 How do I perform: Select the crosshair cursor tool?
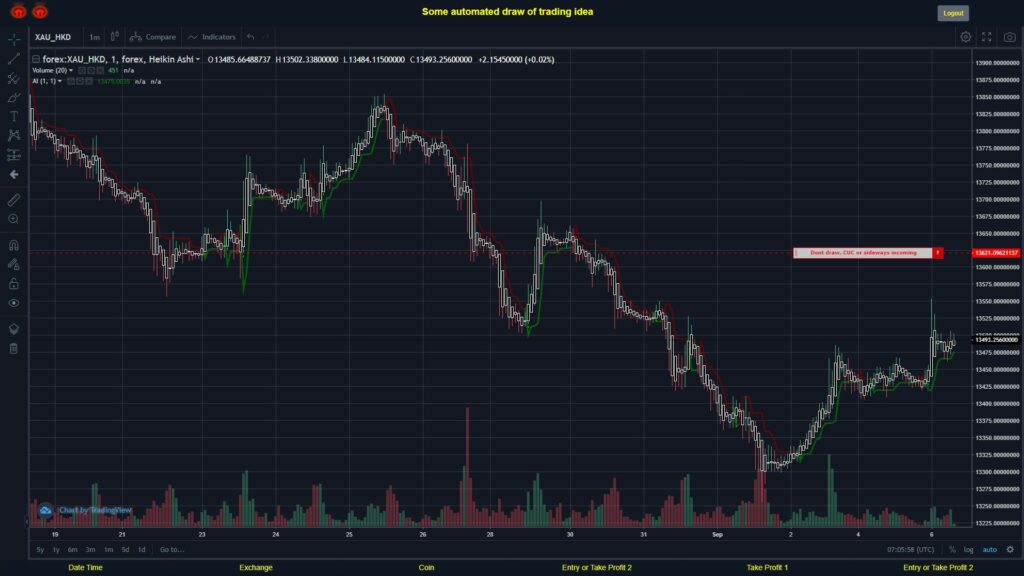click(14, 39)
